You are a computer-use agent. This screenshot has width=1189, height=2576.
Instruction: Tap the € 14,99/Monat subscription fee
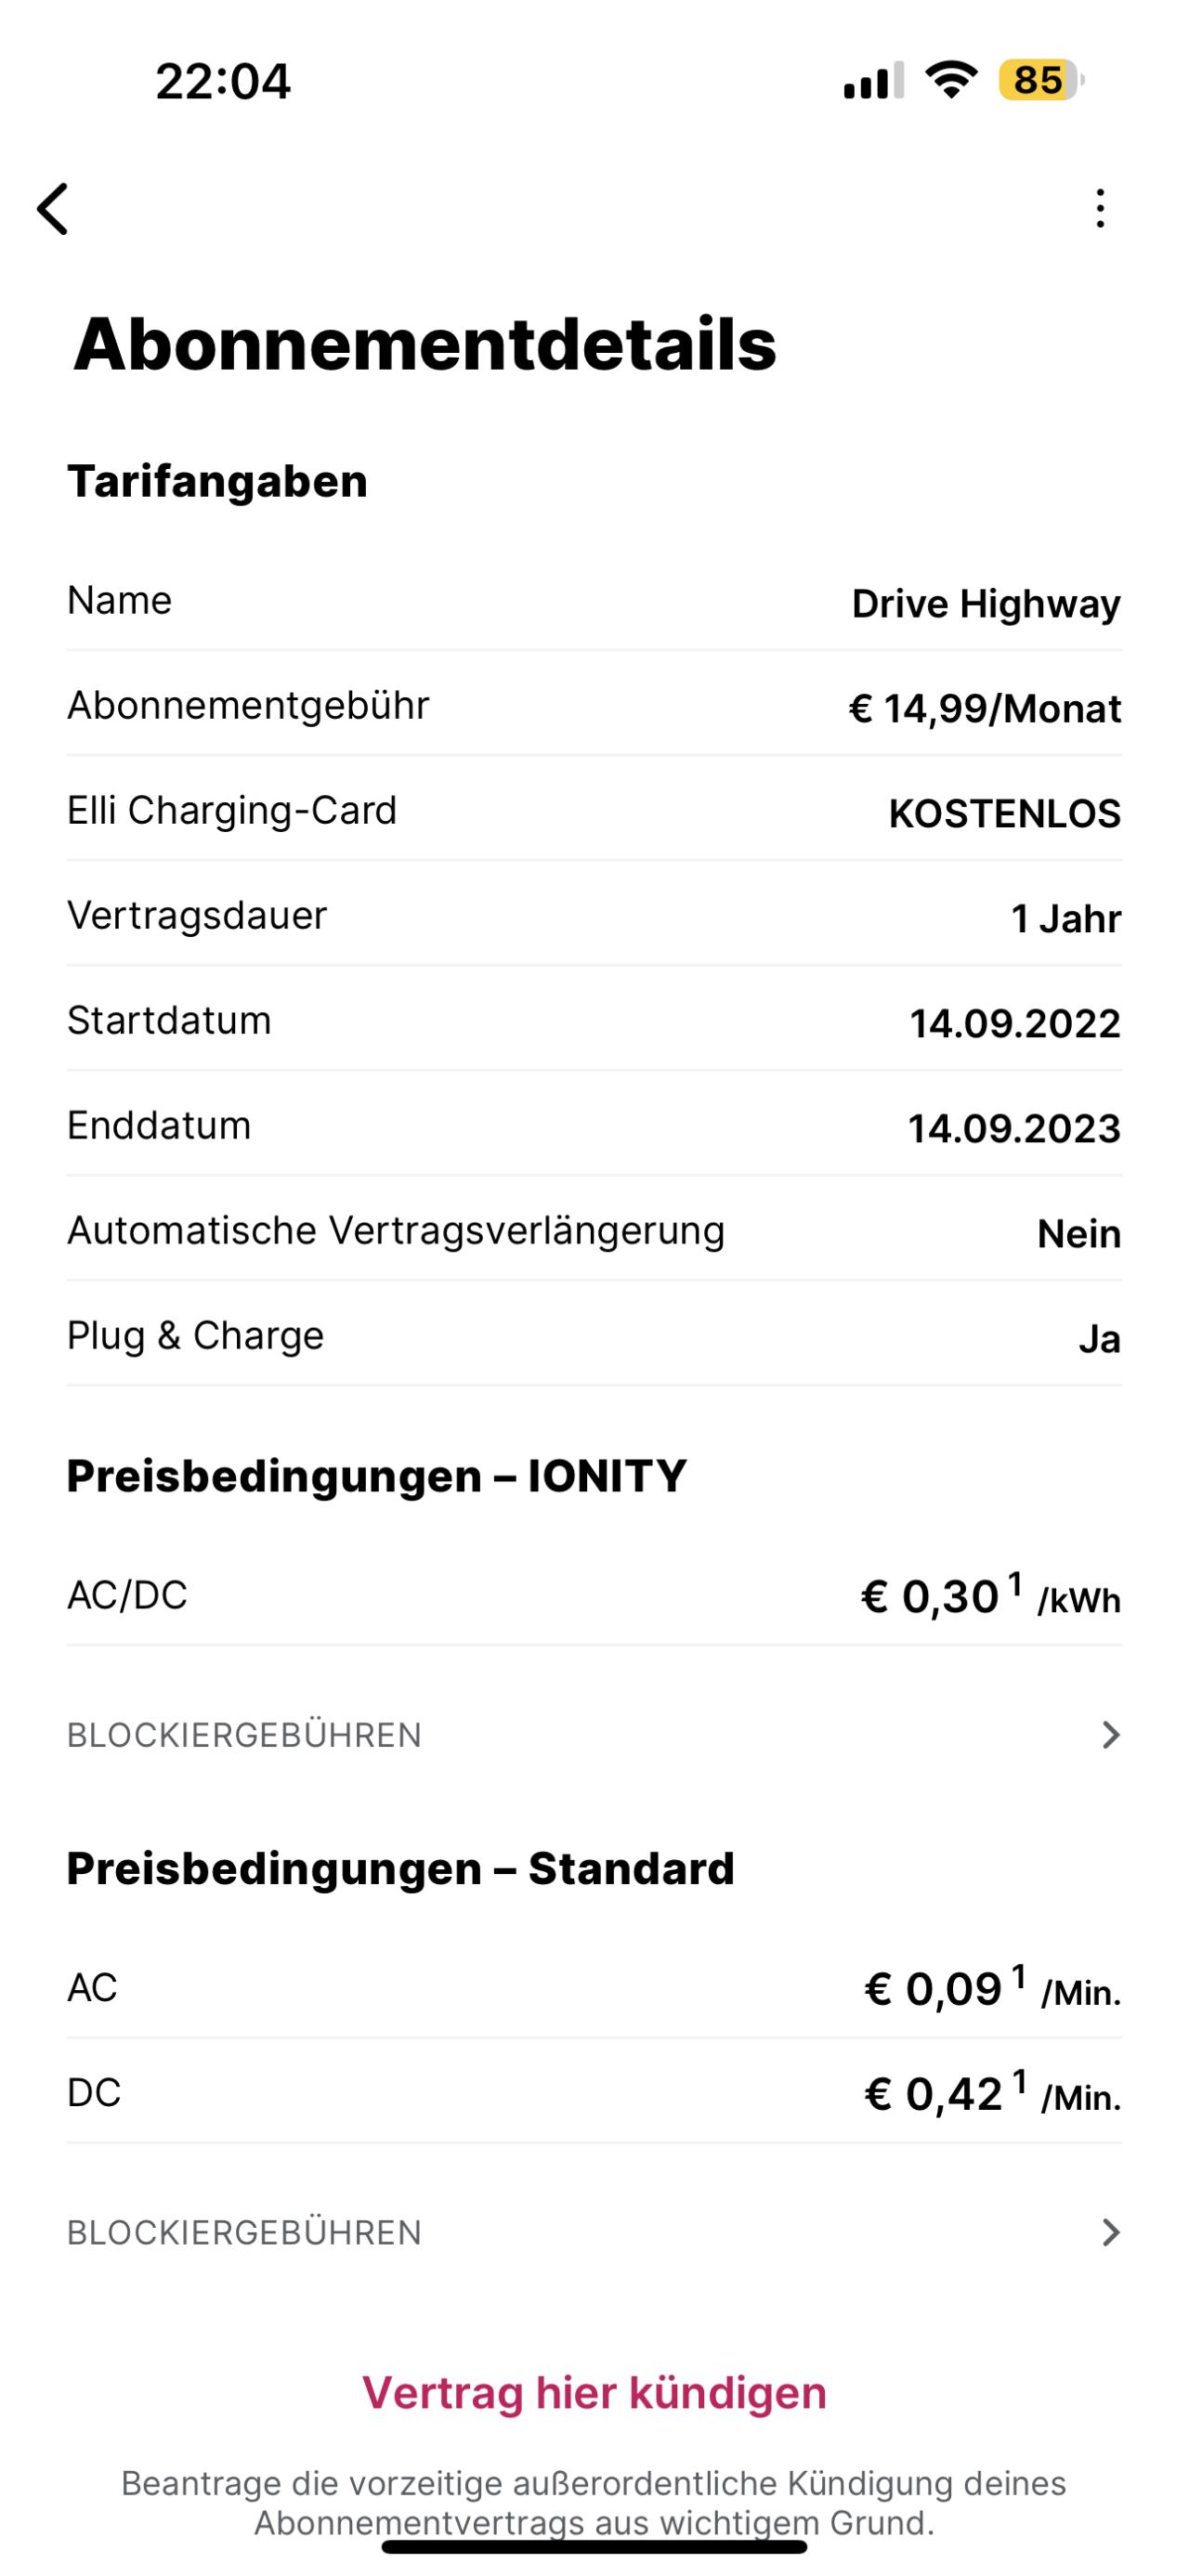(x=984, y=709)
